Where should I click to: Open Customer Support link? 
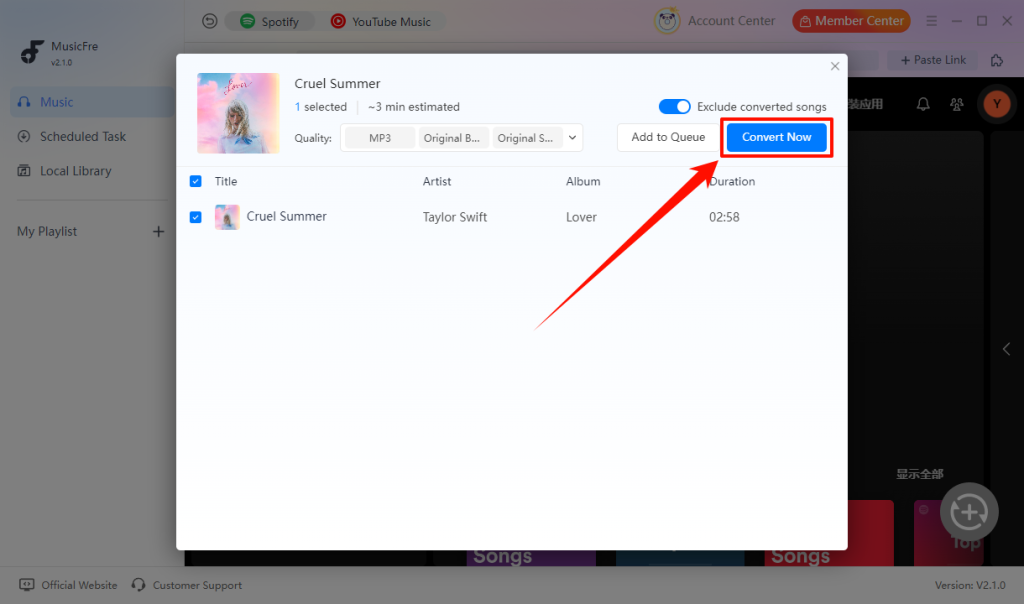187,585
